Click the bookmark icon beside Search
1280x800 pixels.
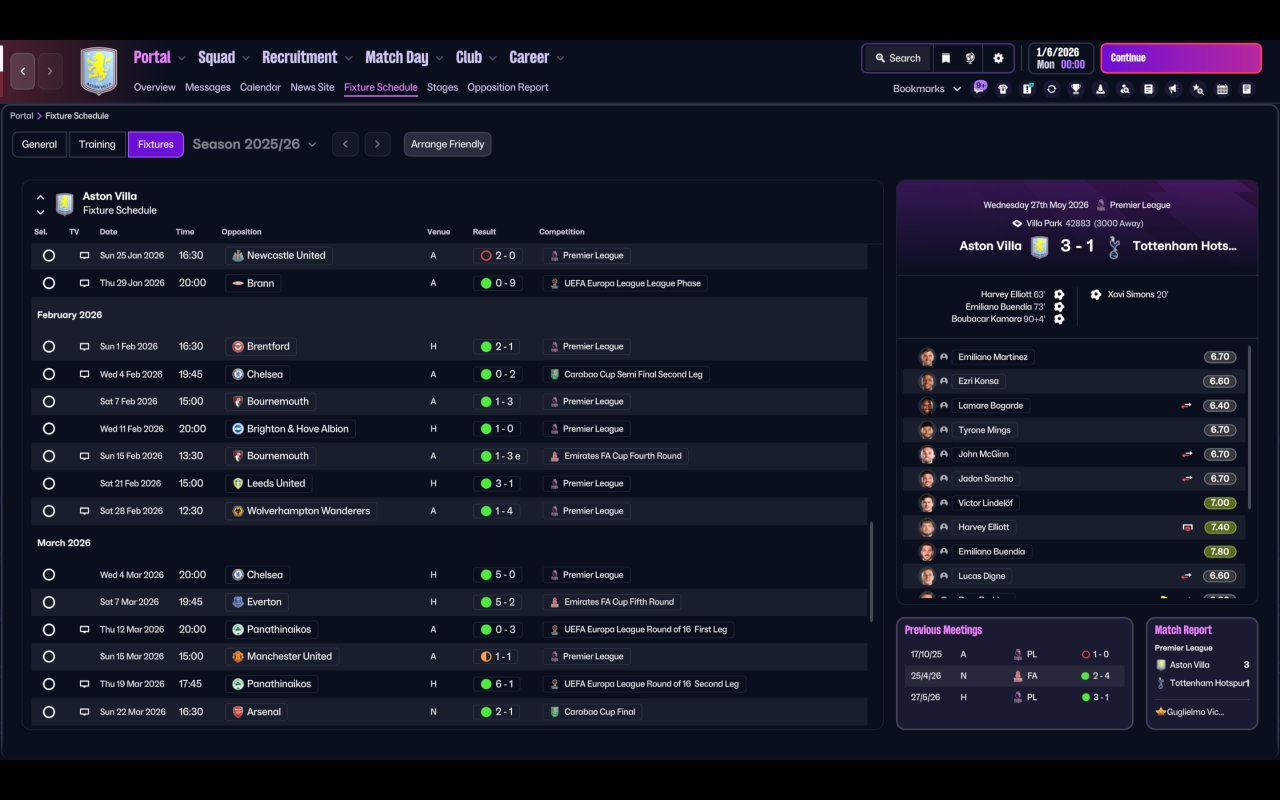pyautogui.click(x=945, y=58)
